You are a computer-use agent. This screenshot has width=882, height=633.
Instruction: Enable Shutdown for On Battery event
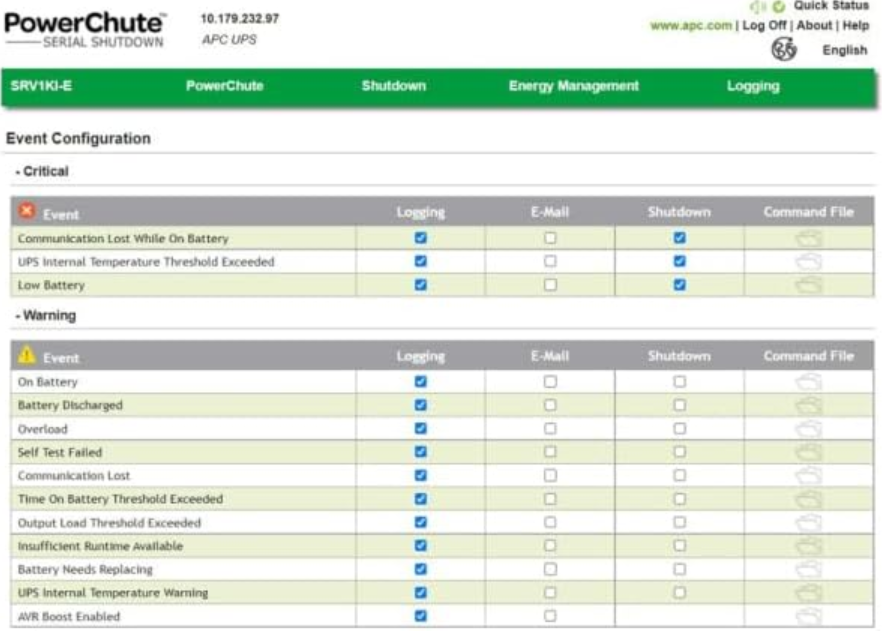coord(680,381)
